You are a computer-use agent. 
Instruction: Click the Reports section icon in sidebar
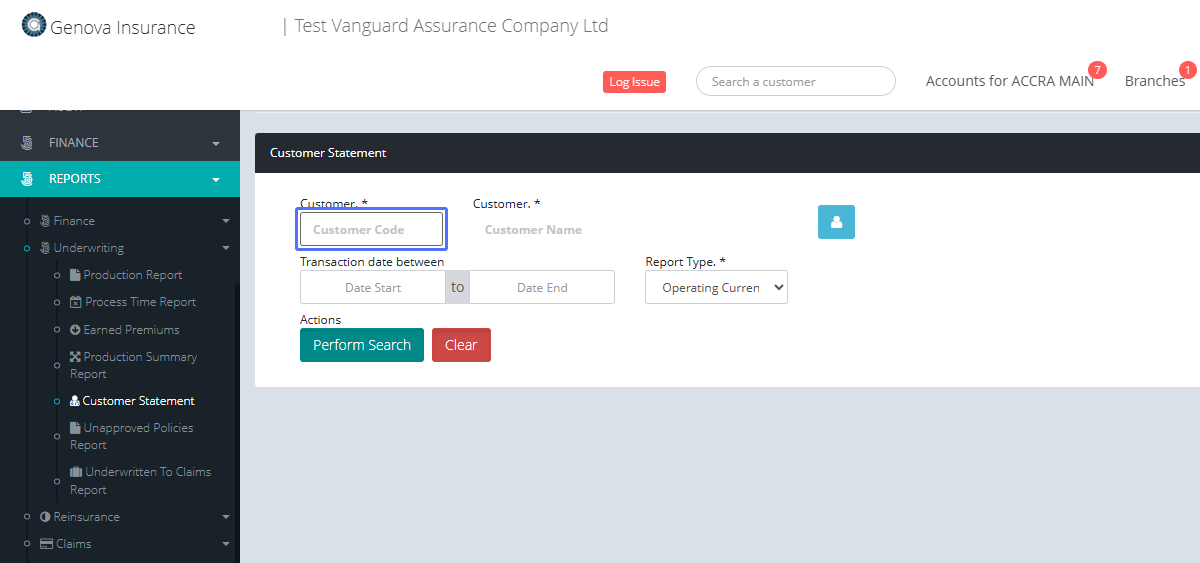(x=27, y=179)
